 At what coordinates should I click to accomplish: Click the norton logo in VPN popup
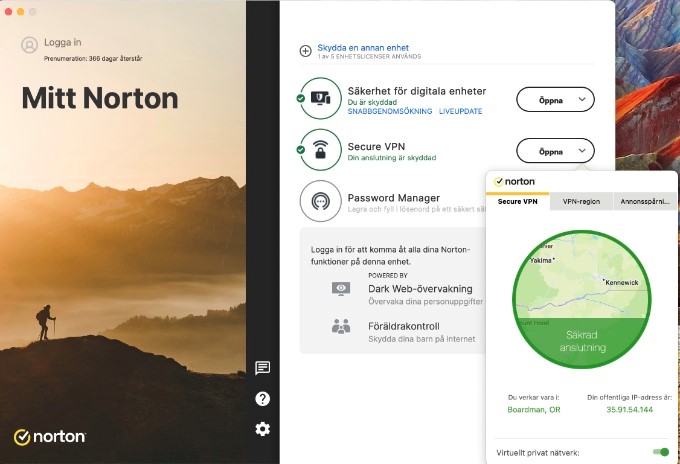515,182
